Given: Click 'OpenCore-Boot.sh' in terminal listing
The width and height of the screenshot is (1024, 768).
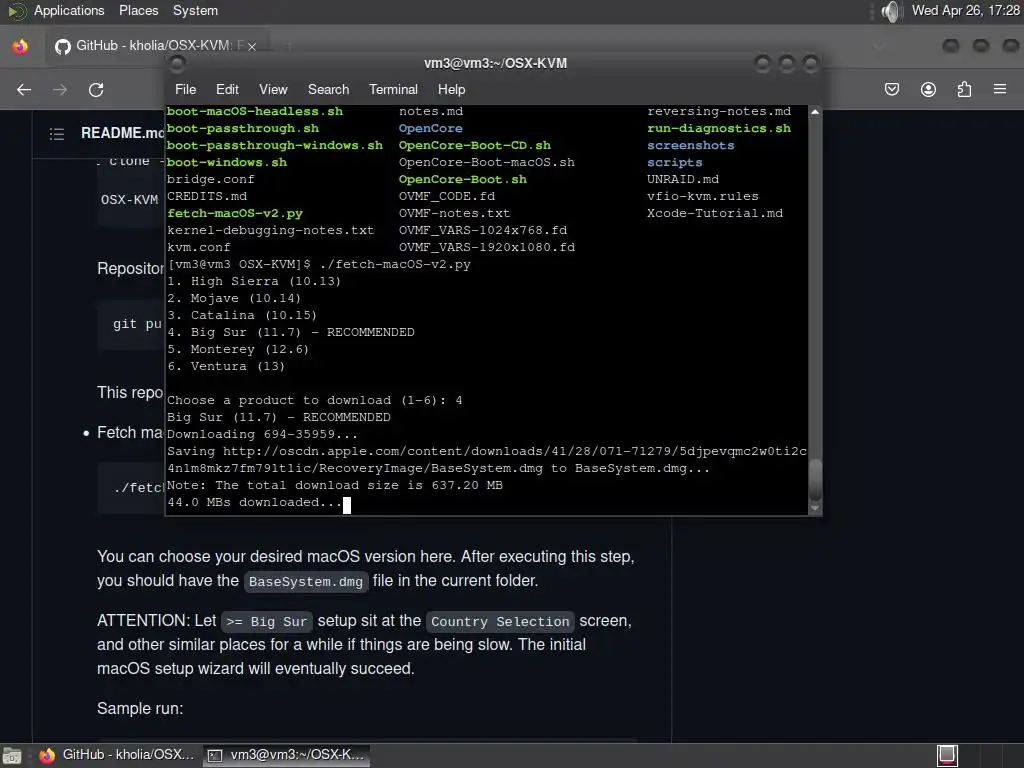Looking at the screenshot, I should pyautogui.click(x=463, y=180).
